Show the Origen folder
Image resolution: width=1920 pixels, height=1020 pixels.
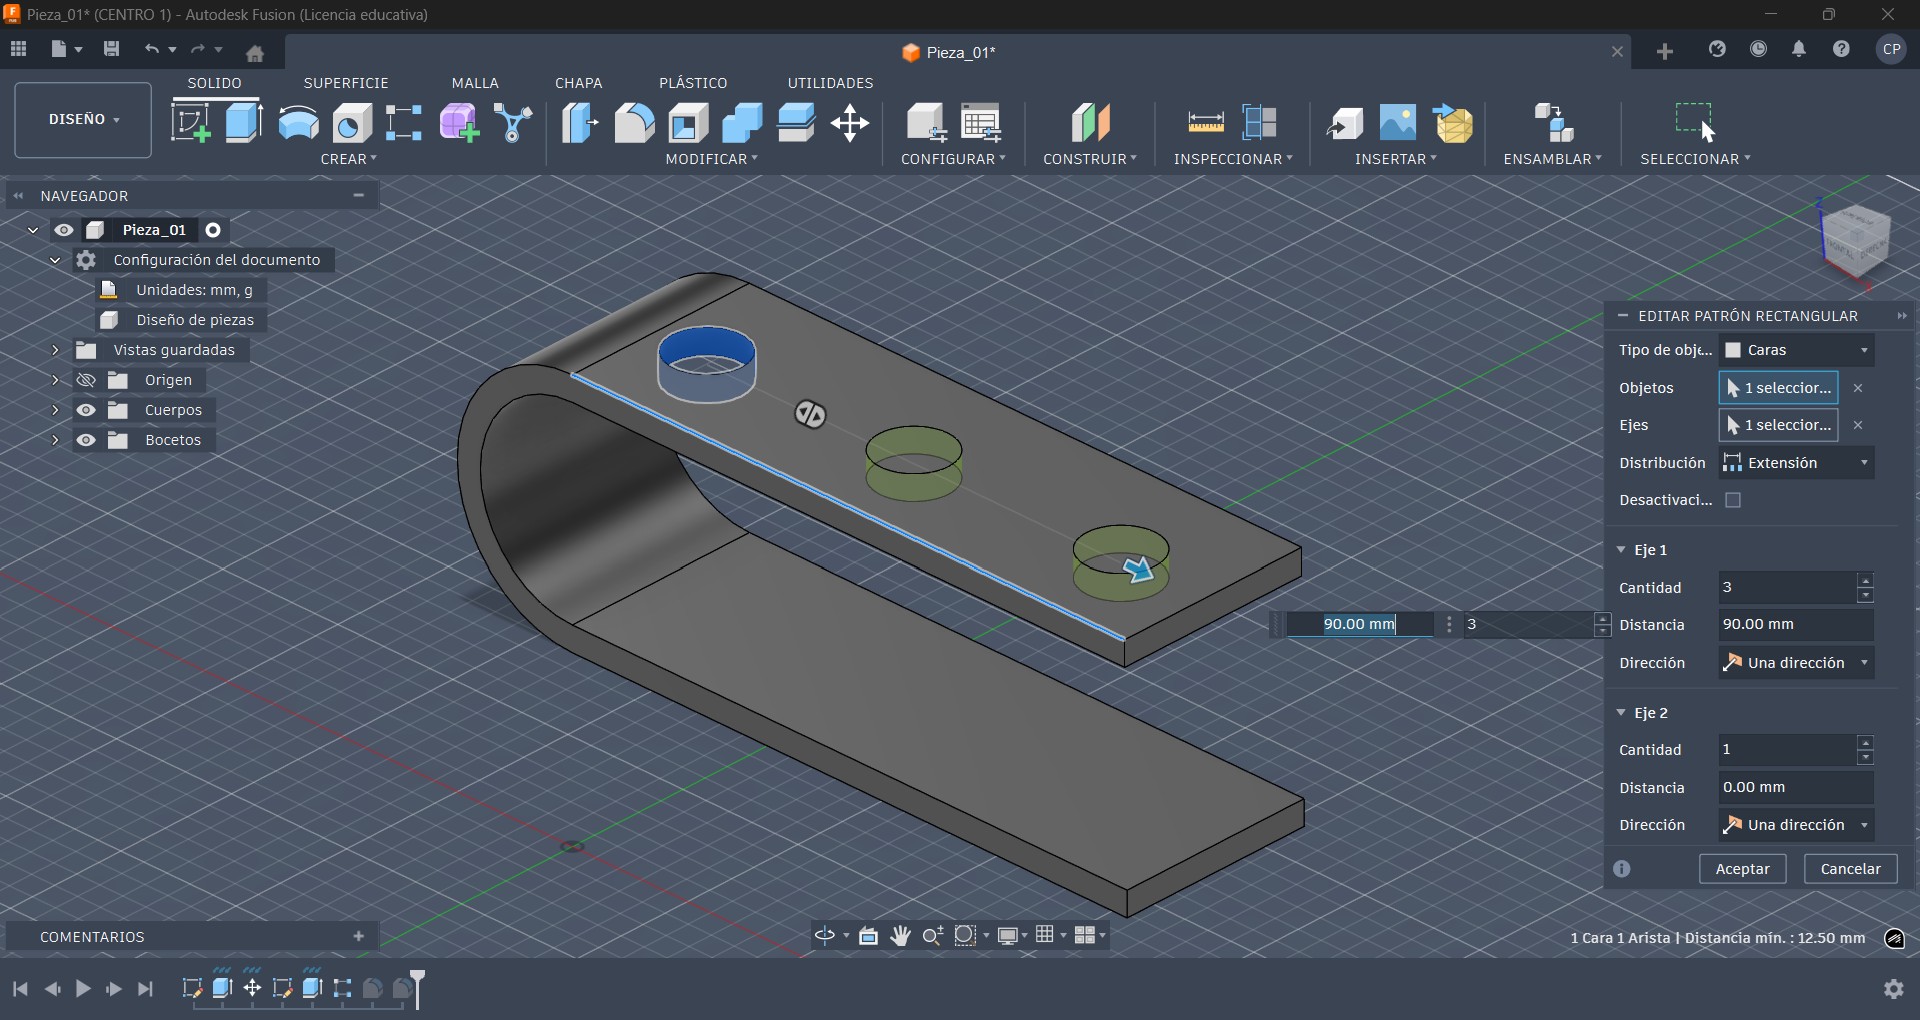click(86, 380)
